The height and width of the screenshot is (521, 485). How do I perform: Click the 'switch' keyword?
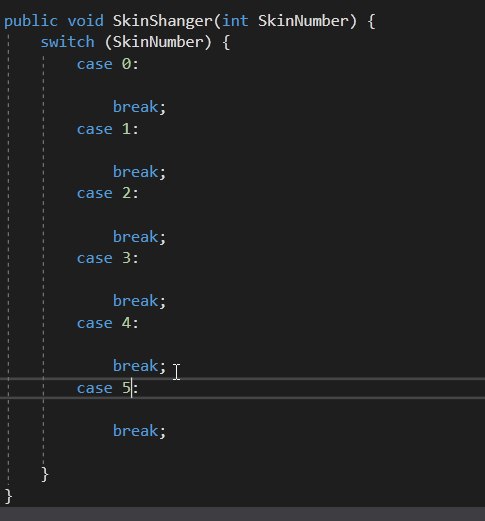68,42
